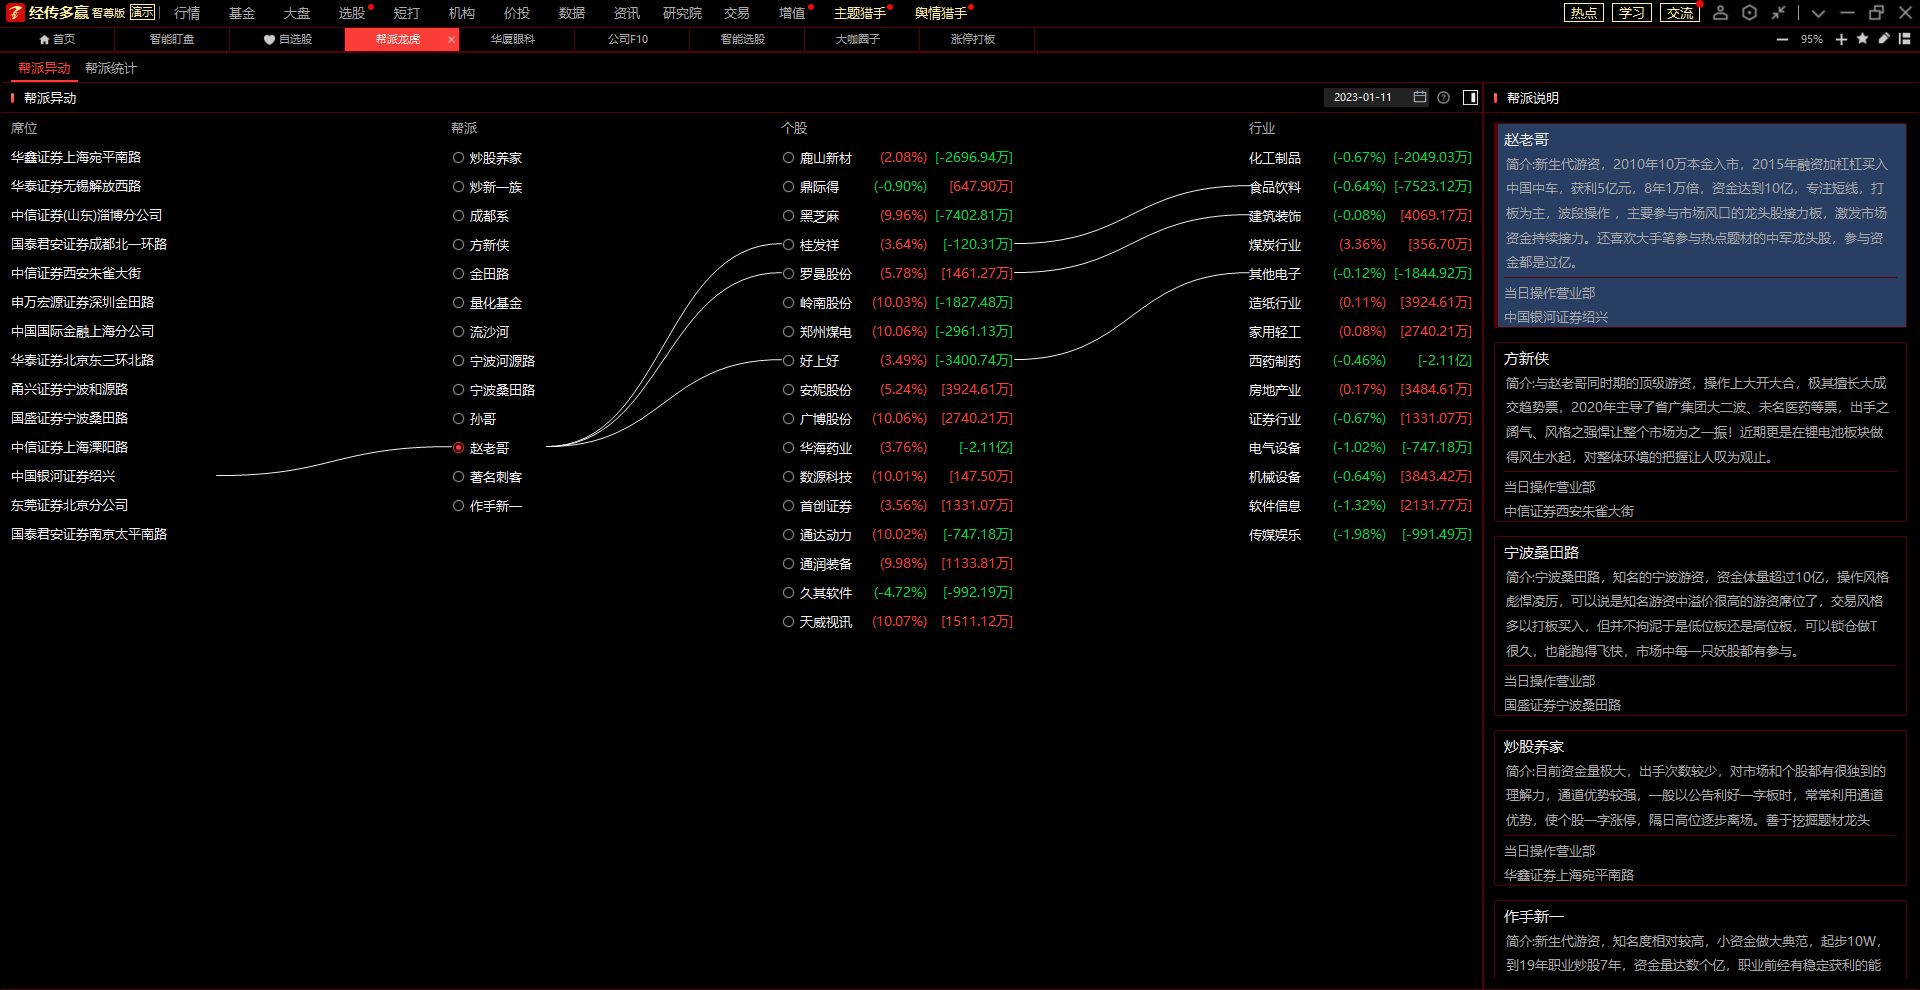Click the heart icon on 自选股 tab
1920x990 pixels.
(269, 39)
